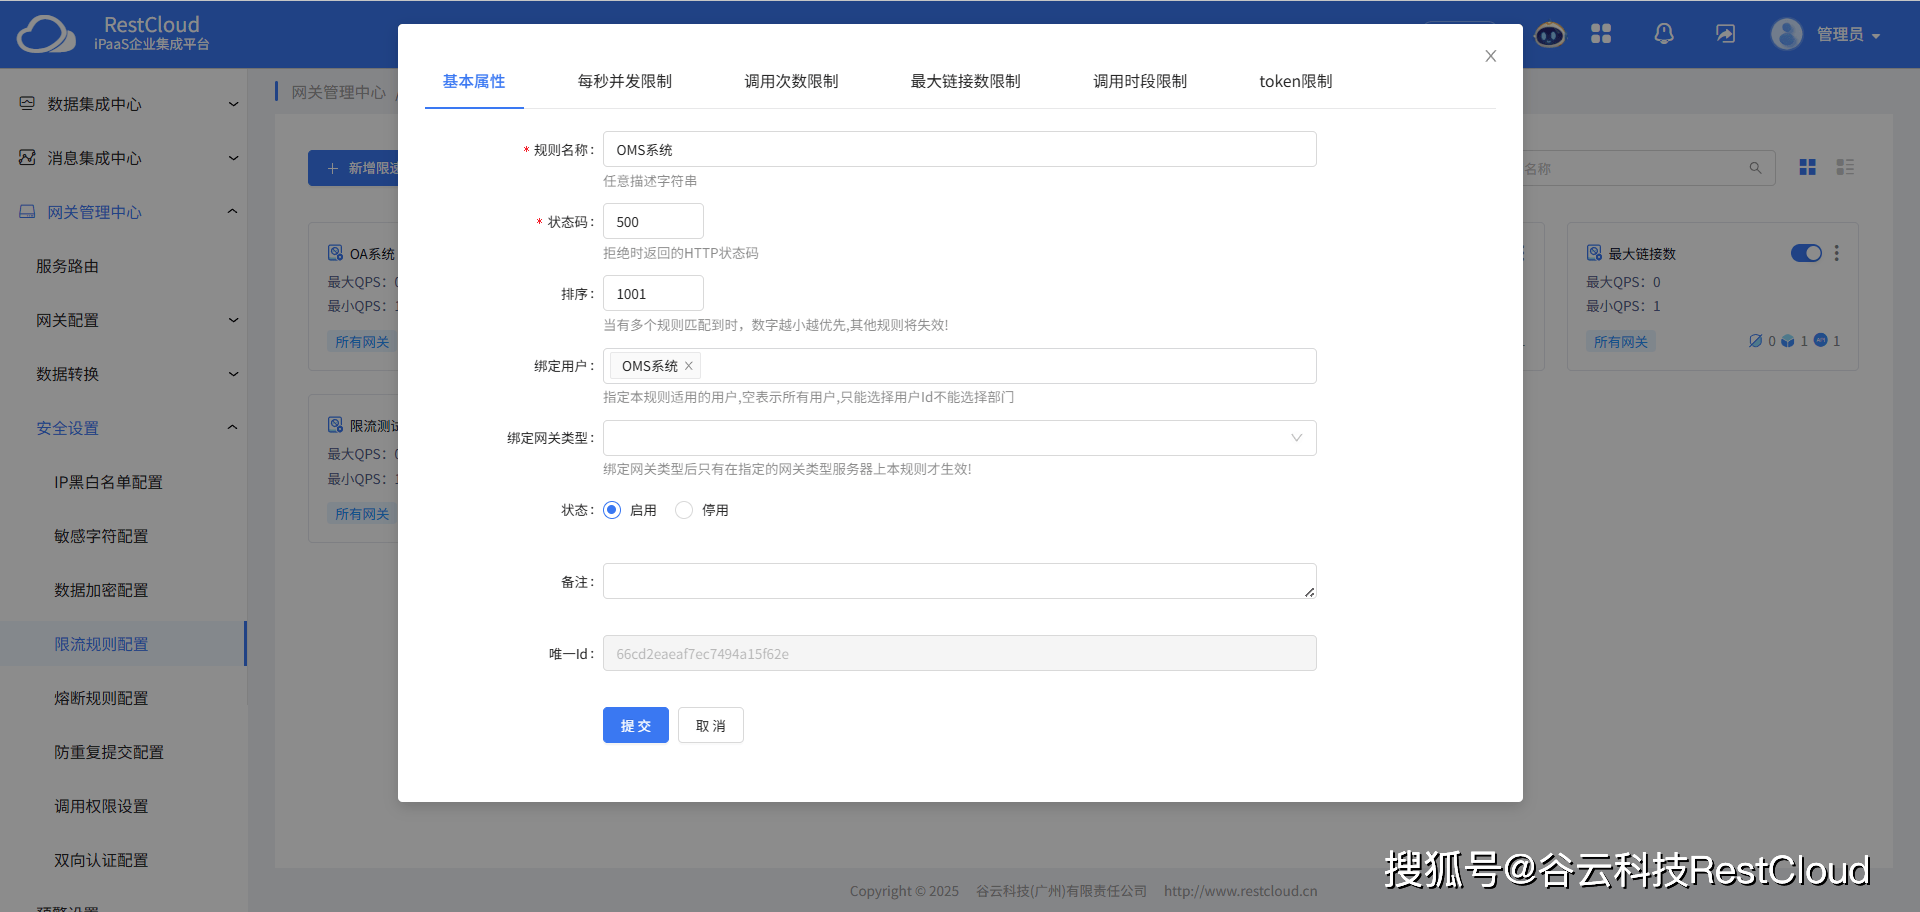Click the 提交 submit button
Image resolution: width=1920 pixels, height=912 pixels.
635,725
